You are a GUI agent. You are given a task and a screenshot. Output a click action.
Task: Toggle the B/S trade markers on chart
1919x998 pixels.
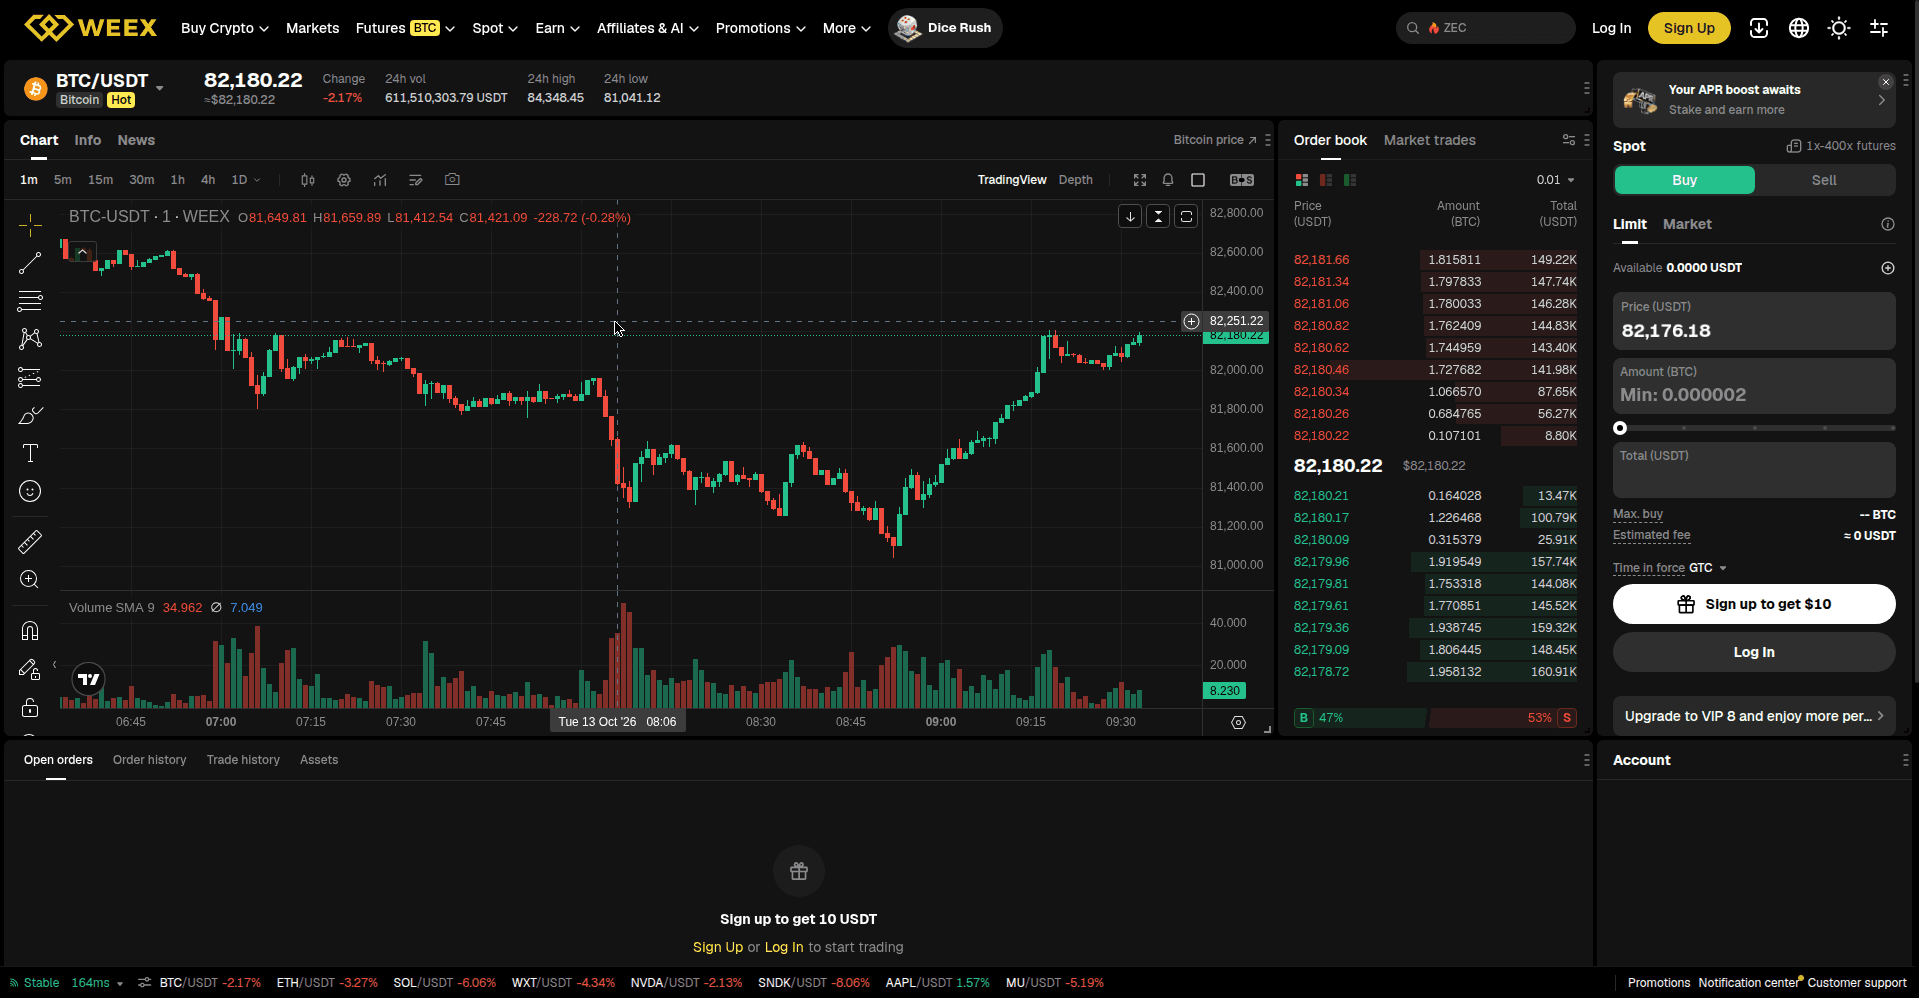pos(1242,180)
